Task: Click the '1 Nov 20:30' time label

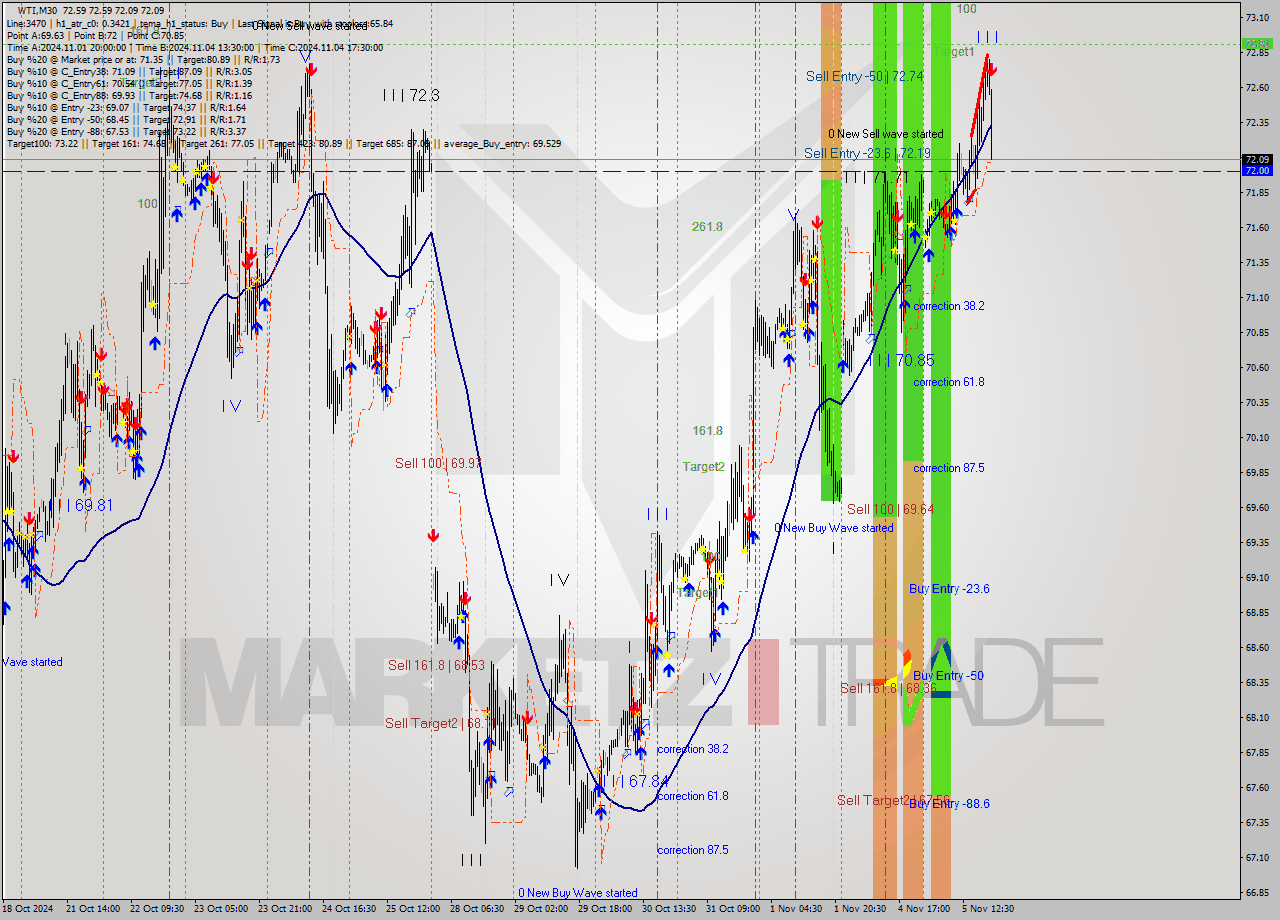Action: 861,909
